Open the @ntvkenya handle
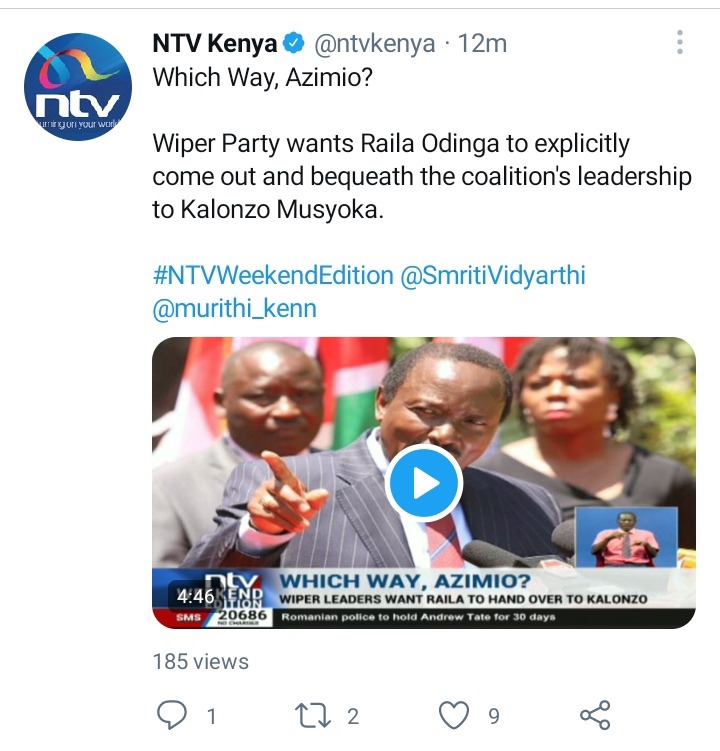 click(x=375, y=44)
